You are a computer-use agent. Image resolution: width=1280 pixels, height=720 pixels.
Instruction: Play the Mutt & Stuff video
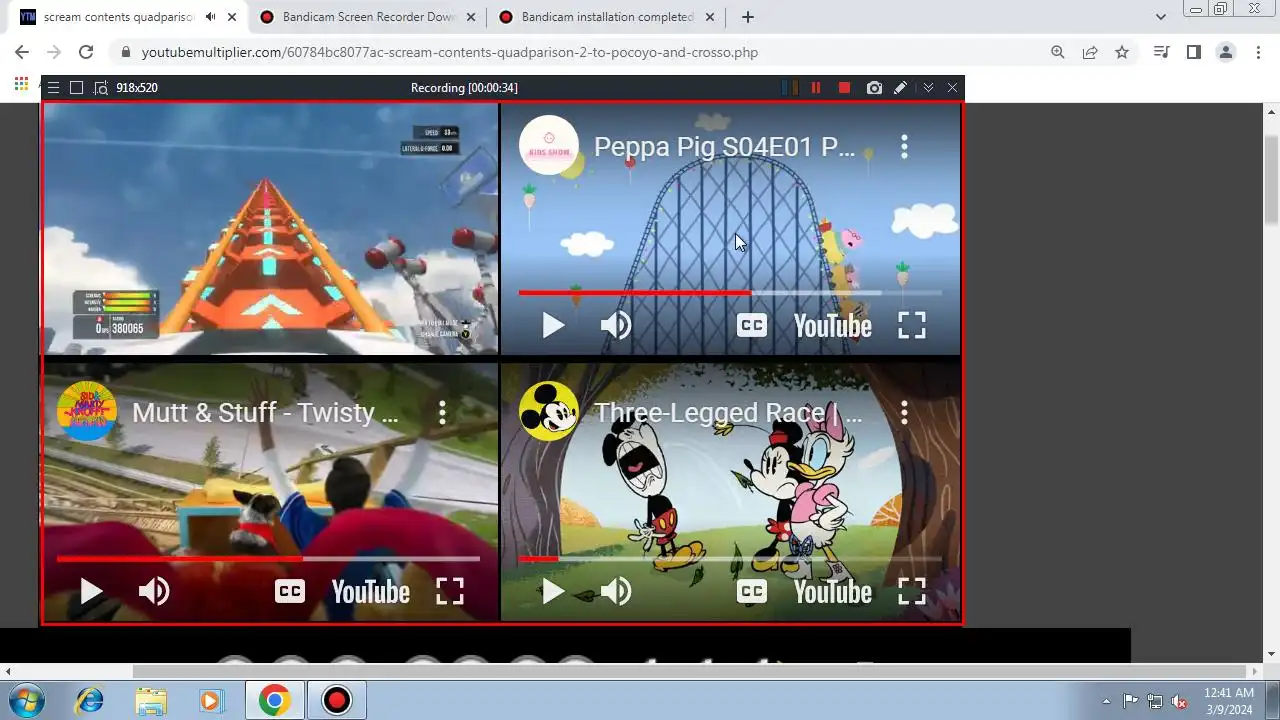coord(91,591)
